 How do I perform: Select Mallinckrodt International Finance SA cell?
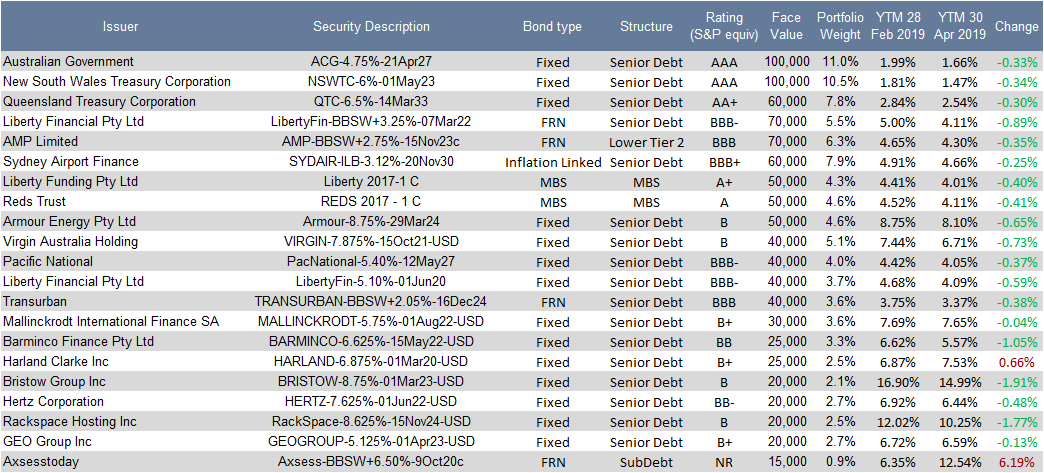111,322
